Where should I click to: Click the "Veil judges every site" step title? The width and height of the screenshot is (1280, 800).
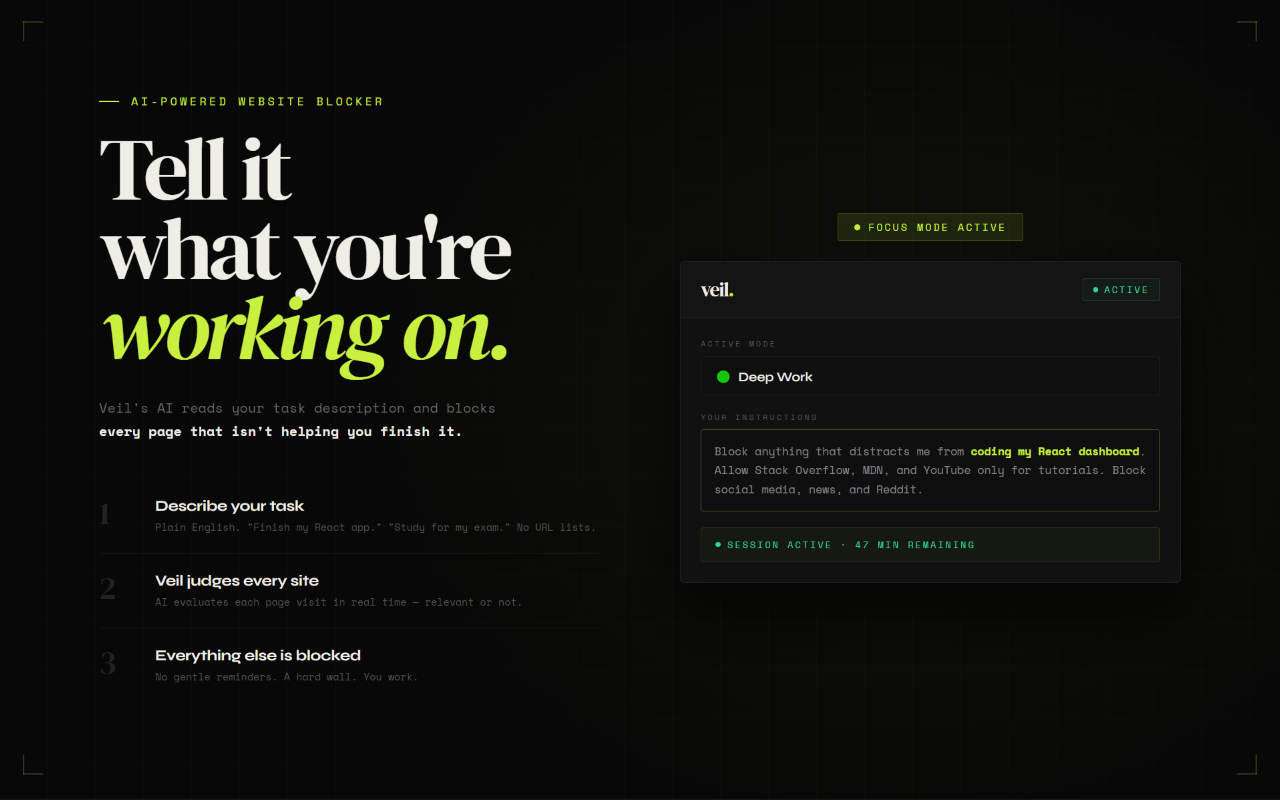[237, 581]
